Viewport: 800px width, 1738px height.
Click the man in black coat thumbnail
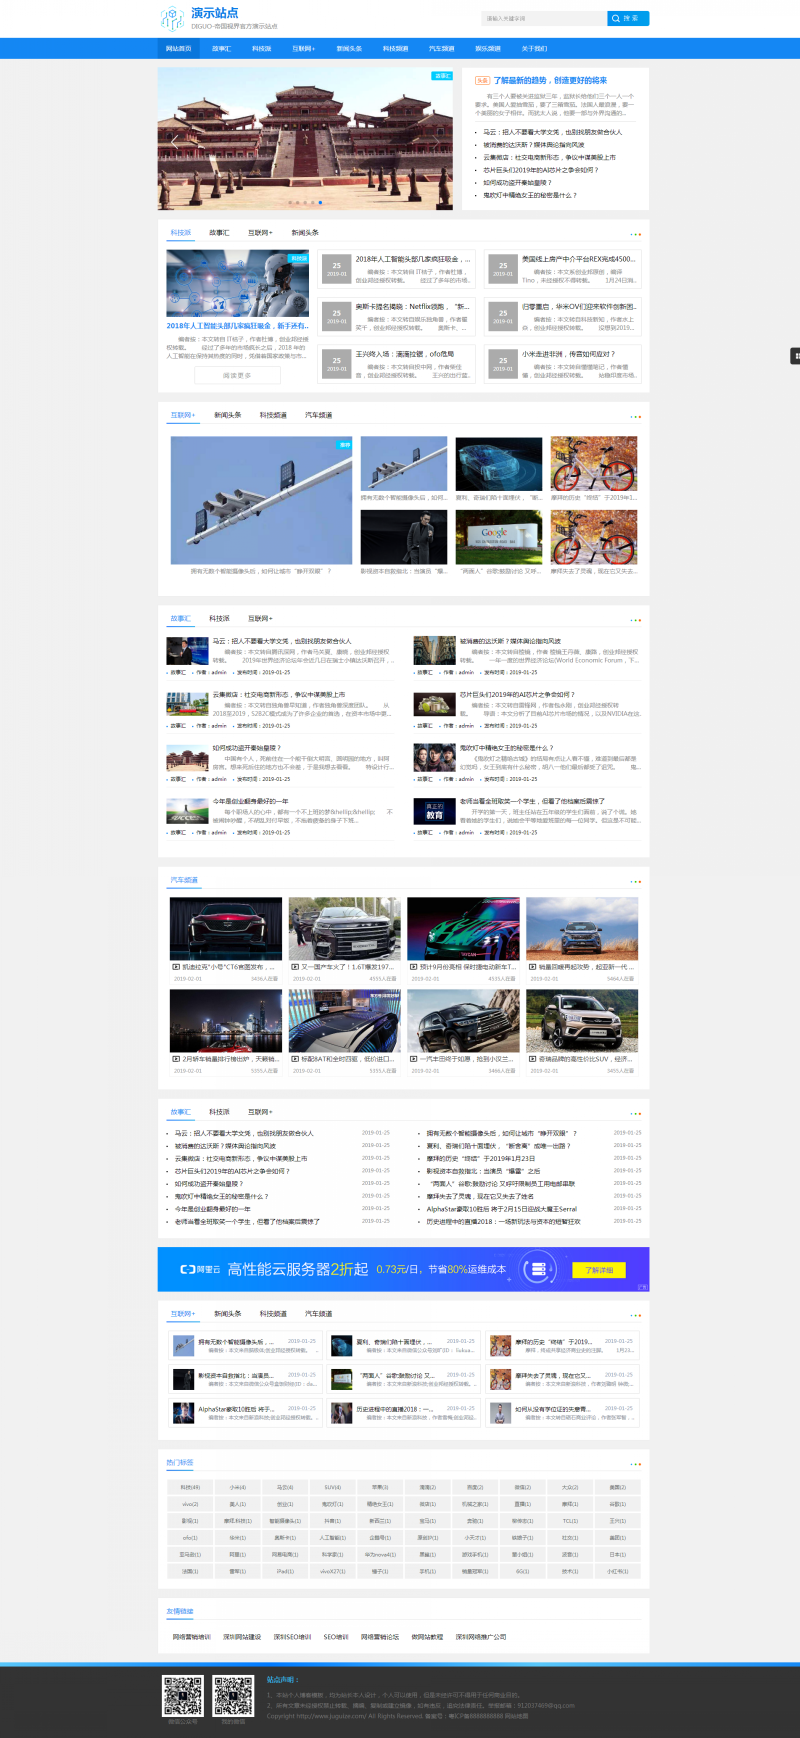[x=404, y=537]
